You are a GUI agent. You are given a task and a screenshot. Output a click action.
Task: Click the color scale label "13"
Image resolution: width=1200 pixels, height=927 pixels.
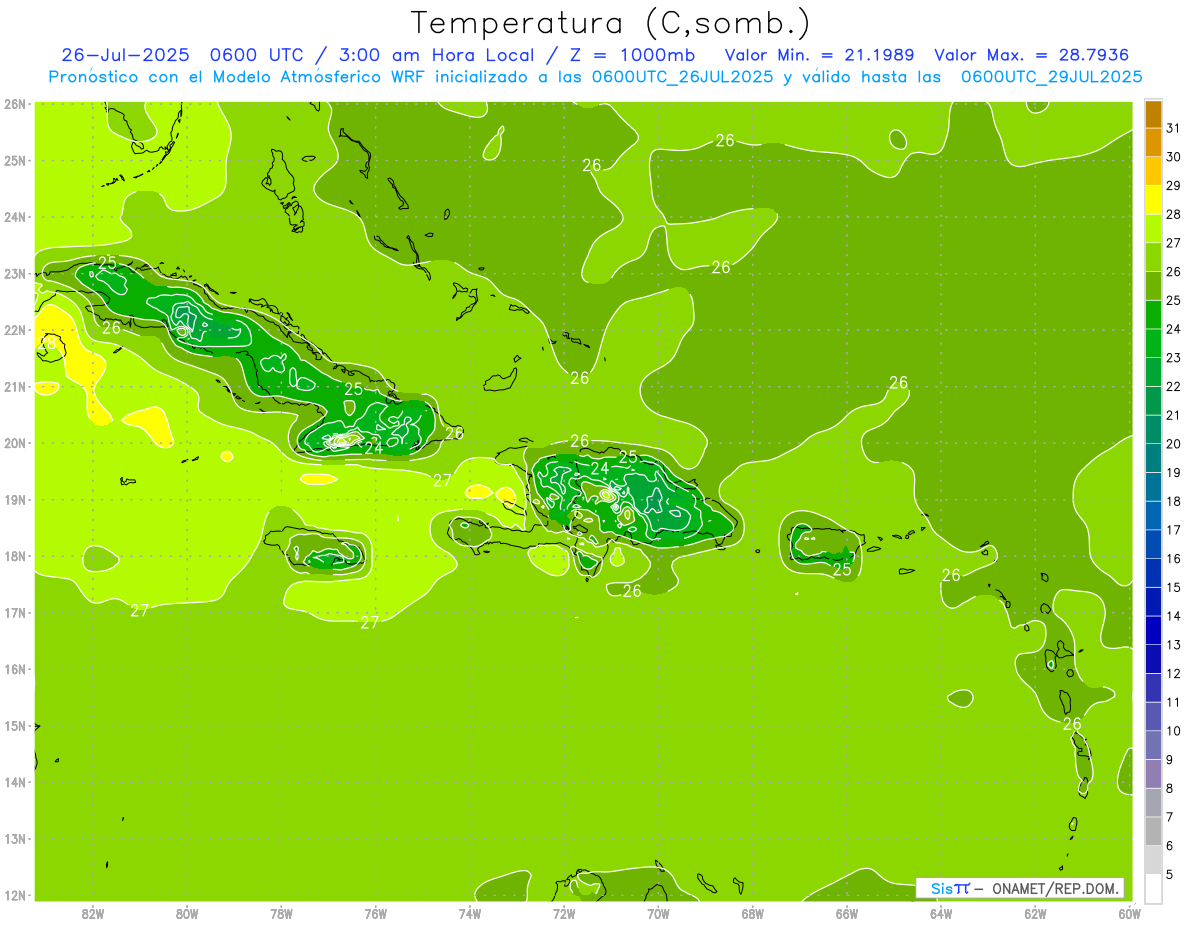coord(1174,645)
